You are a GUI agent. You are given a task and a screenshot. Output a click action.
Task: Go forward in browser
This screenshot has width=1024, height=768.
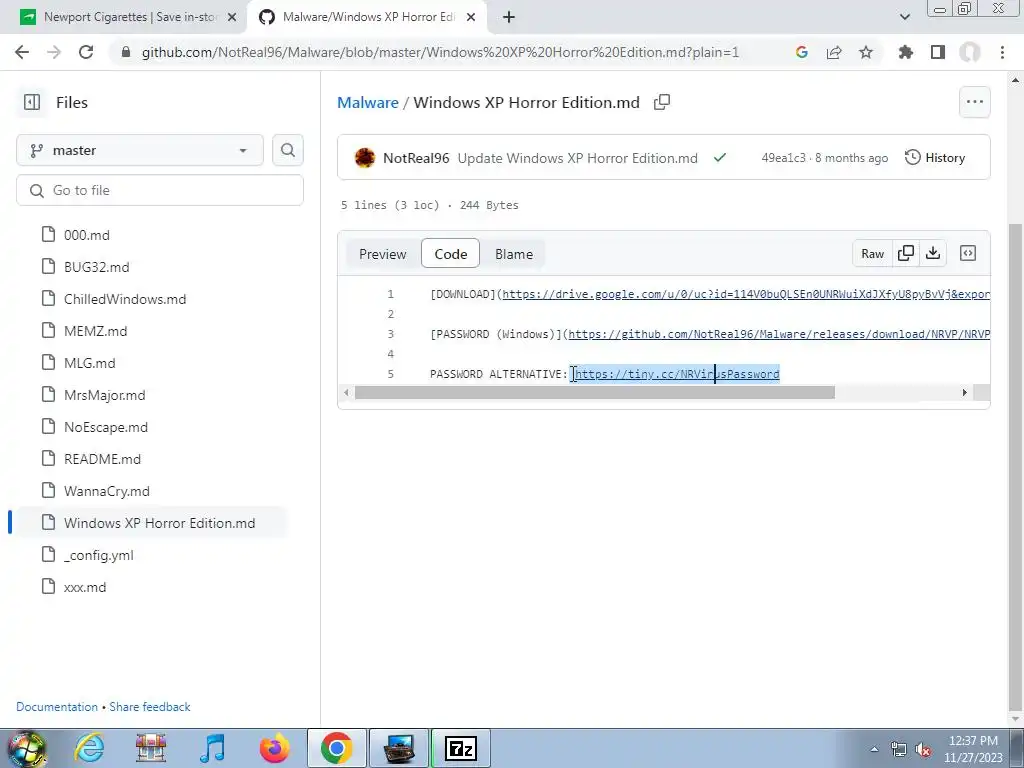point(54,52)
